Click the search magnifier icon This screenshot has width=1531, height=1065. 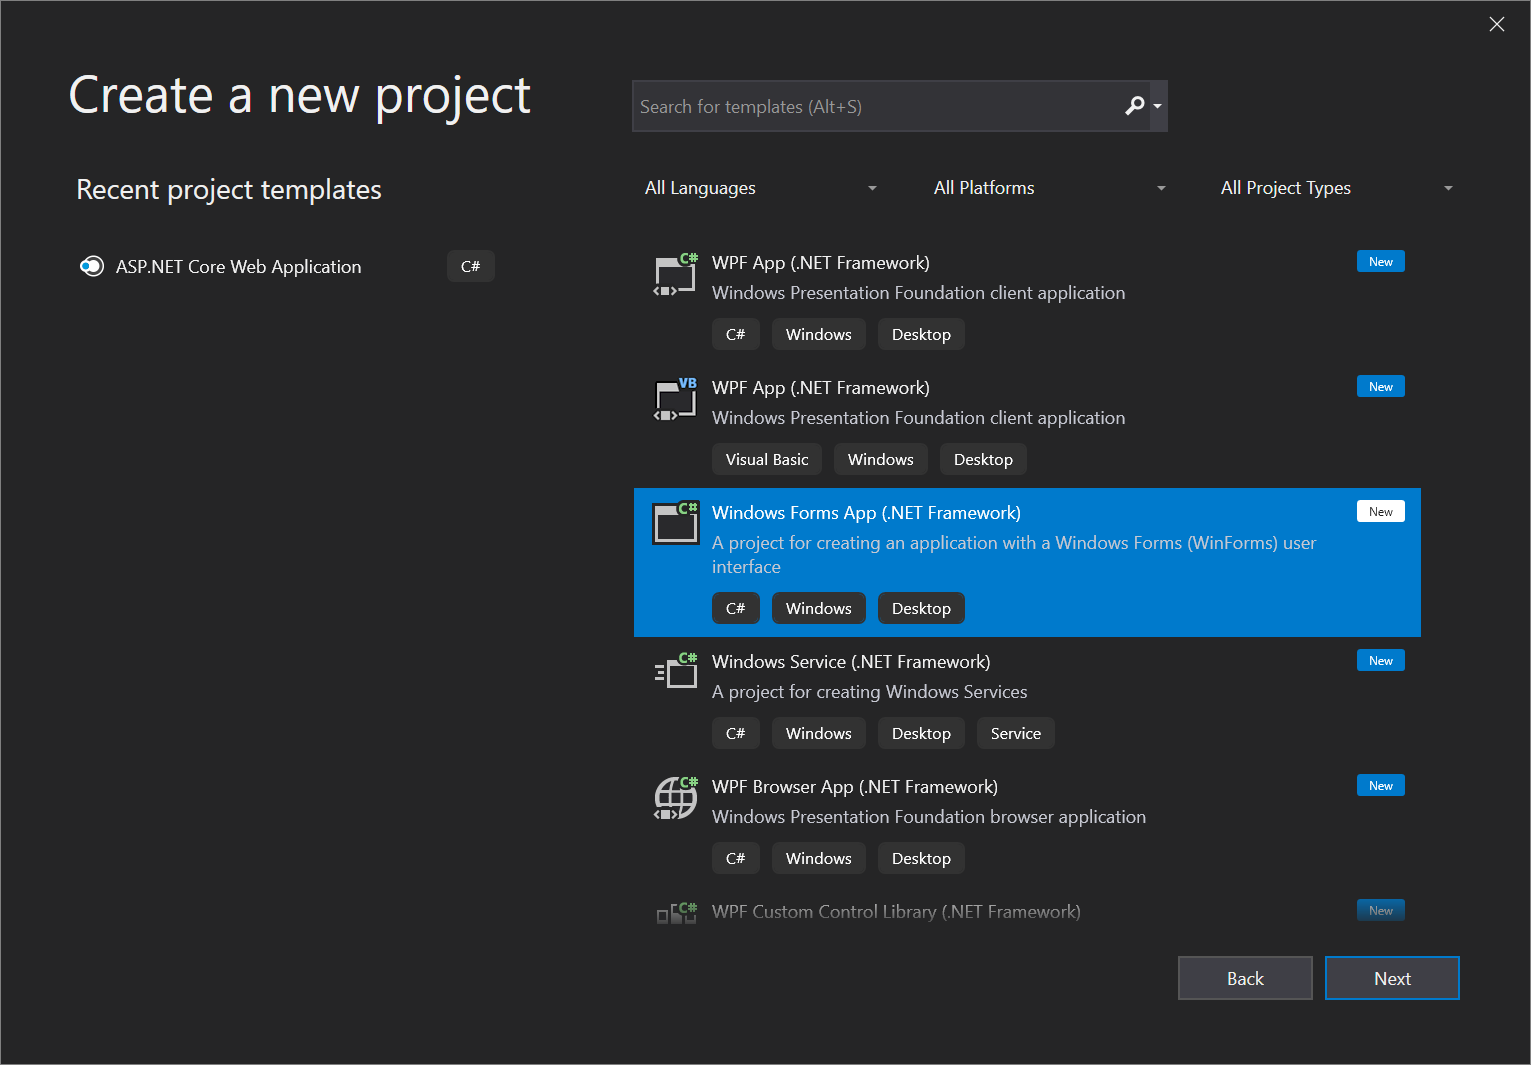[x=1135, y=106]
